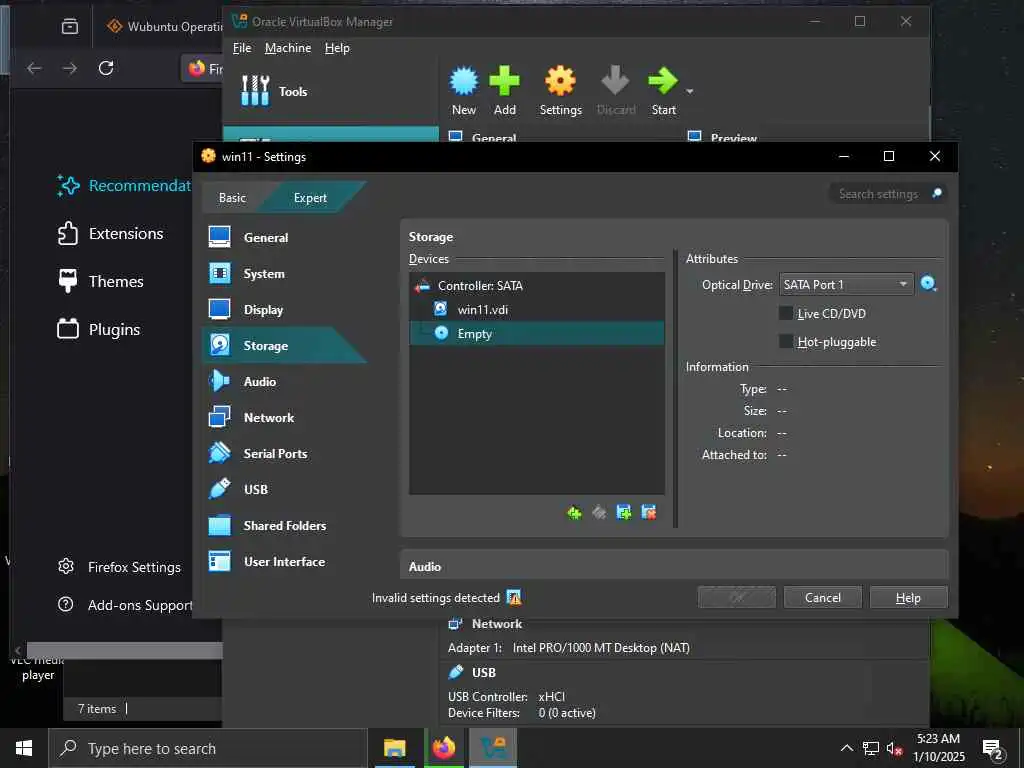Click the muted volume tray icon

click(x=894, y=749)
